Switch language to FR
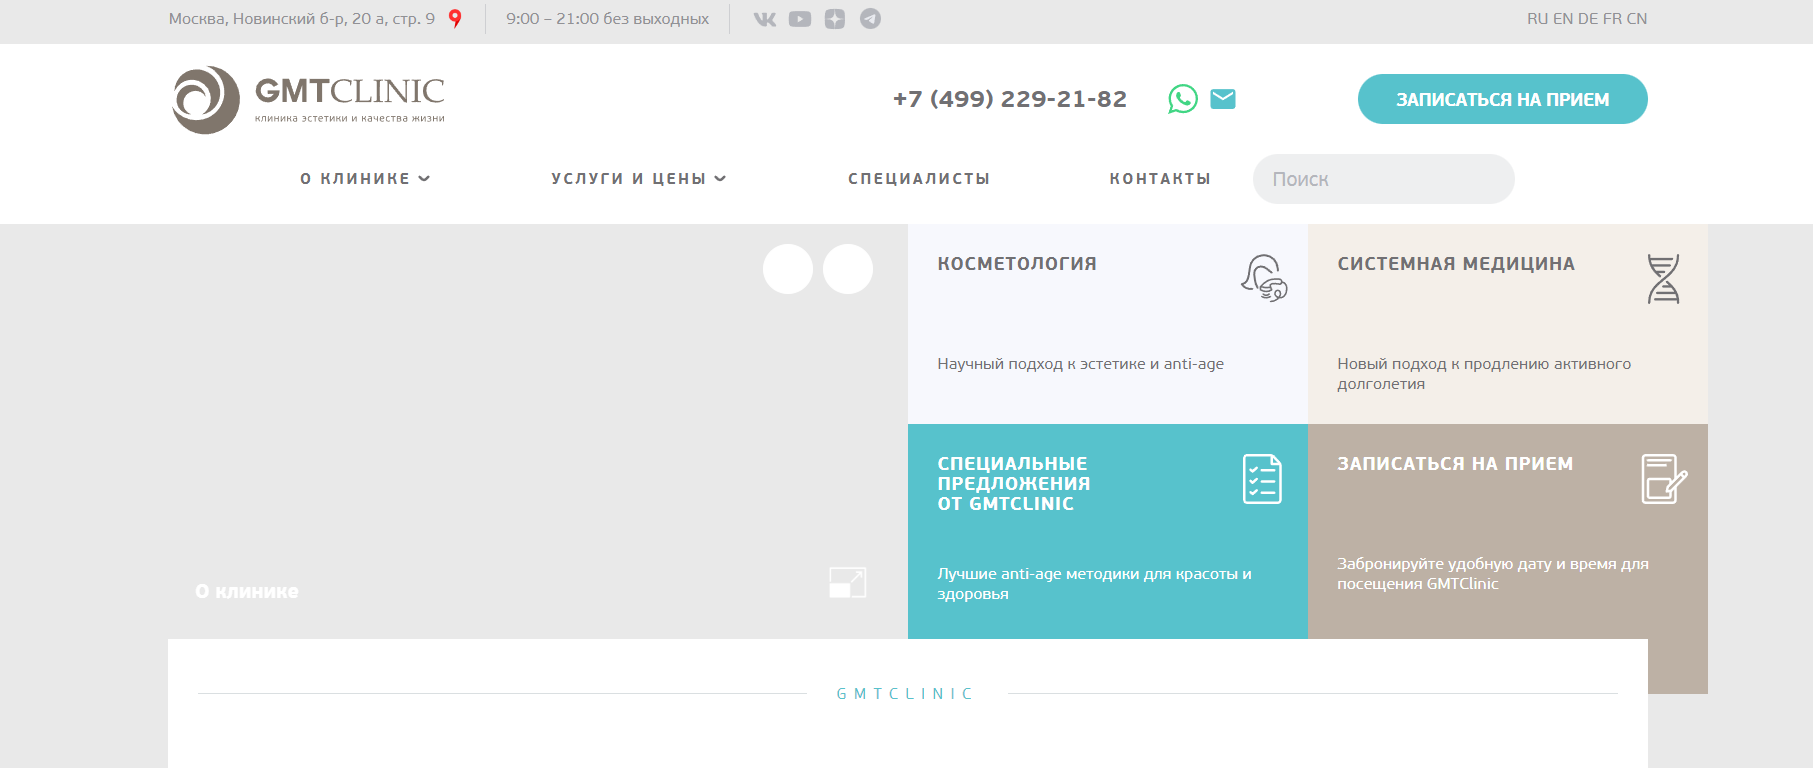 (1612, 19)
